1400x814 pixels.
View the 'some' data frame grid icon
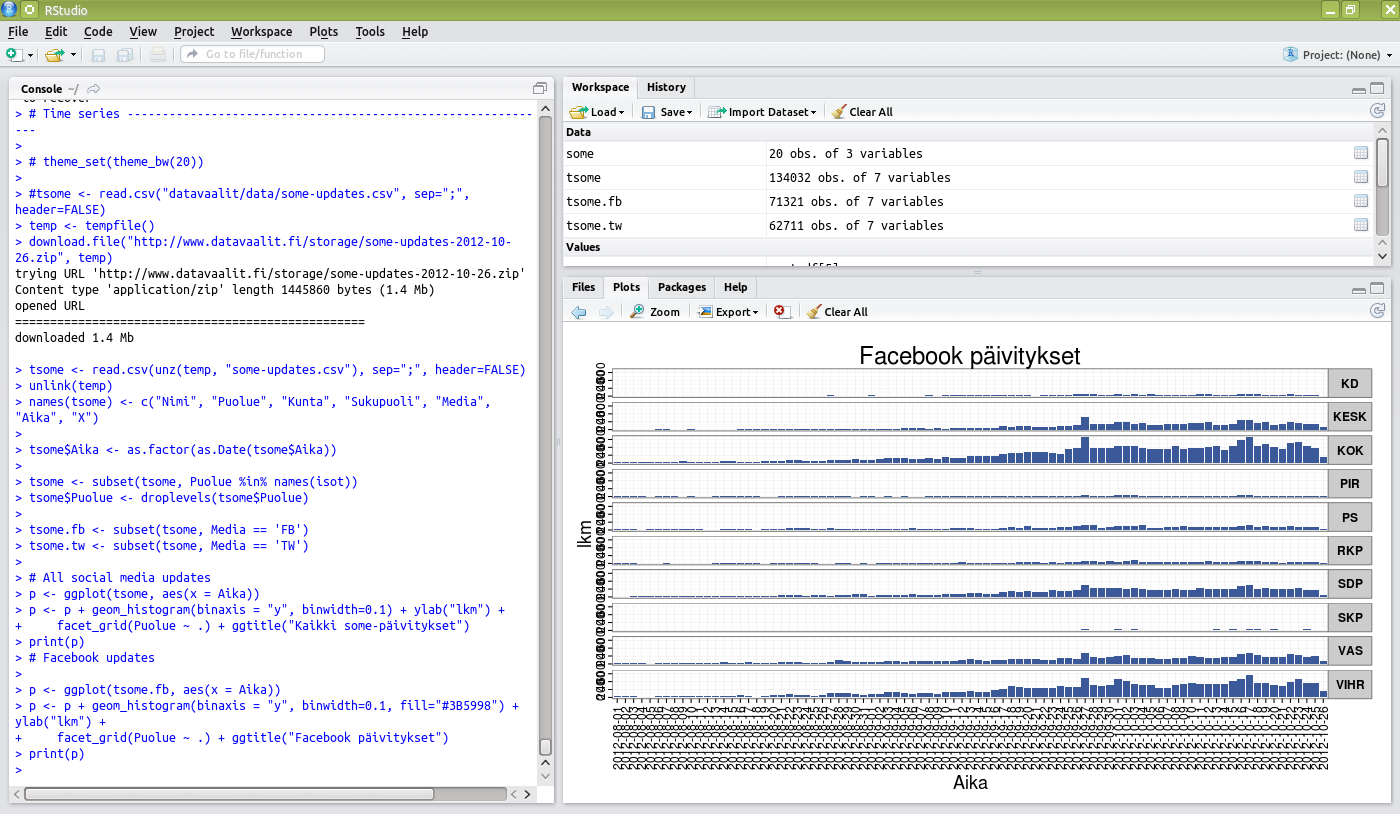coord(1360,153)
